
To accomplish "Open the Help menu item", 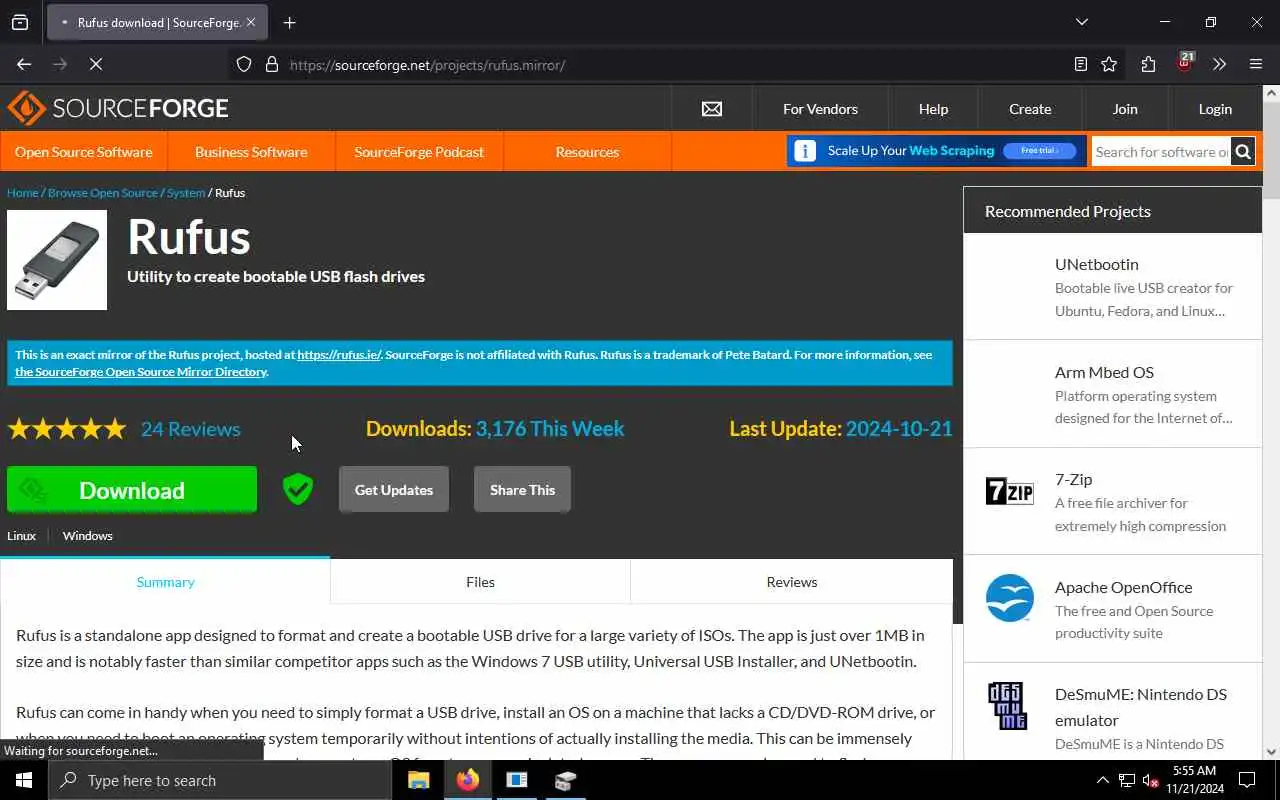I will point(933,109).
